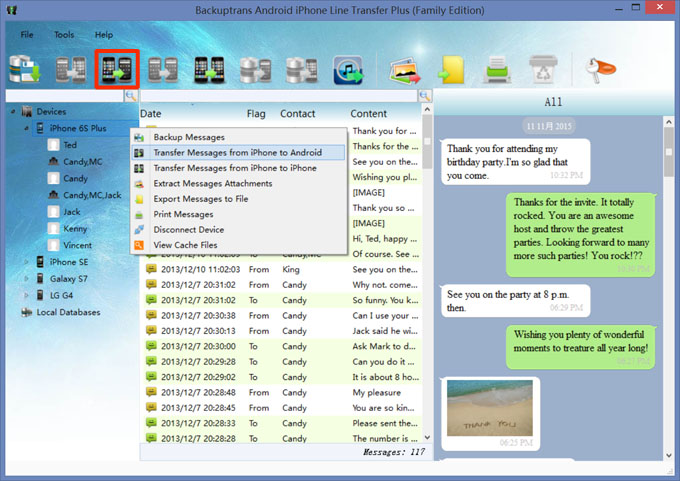Click the Backup Messages toolbar icon
The width and height of the screenshot is (680, 481).
(25, 69)
